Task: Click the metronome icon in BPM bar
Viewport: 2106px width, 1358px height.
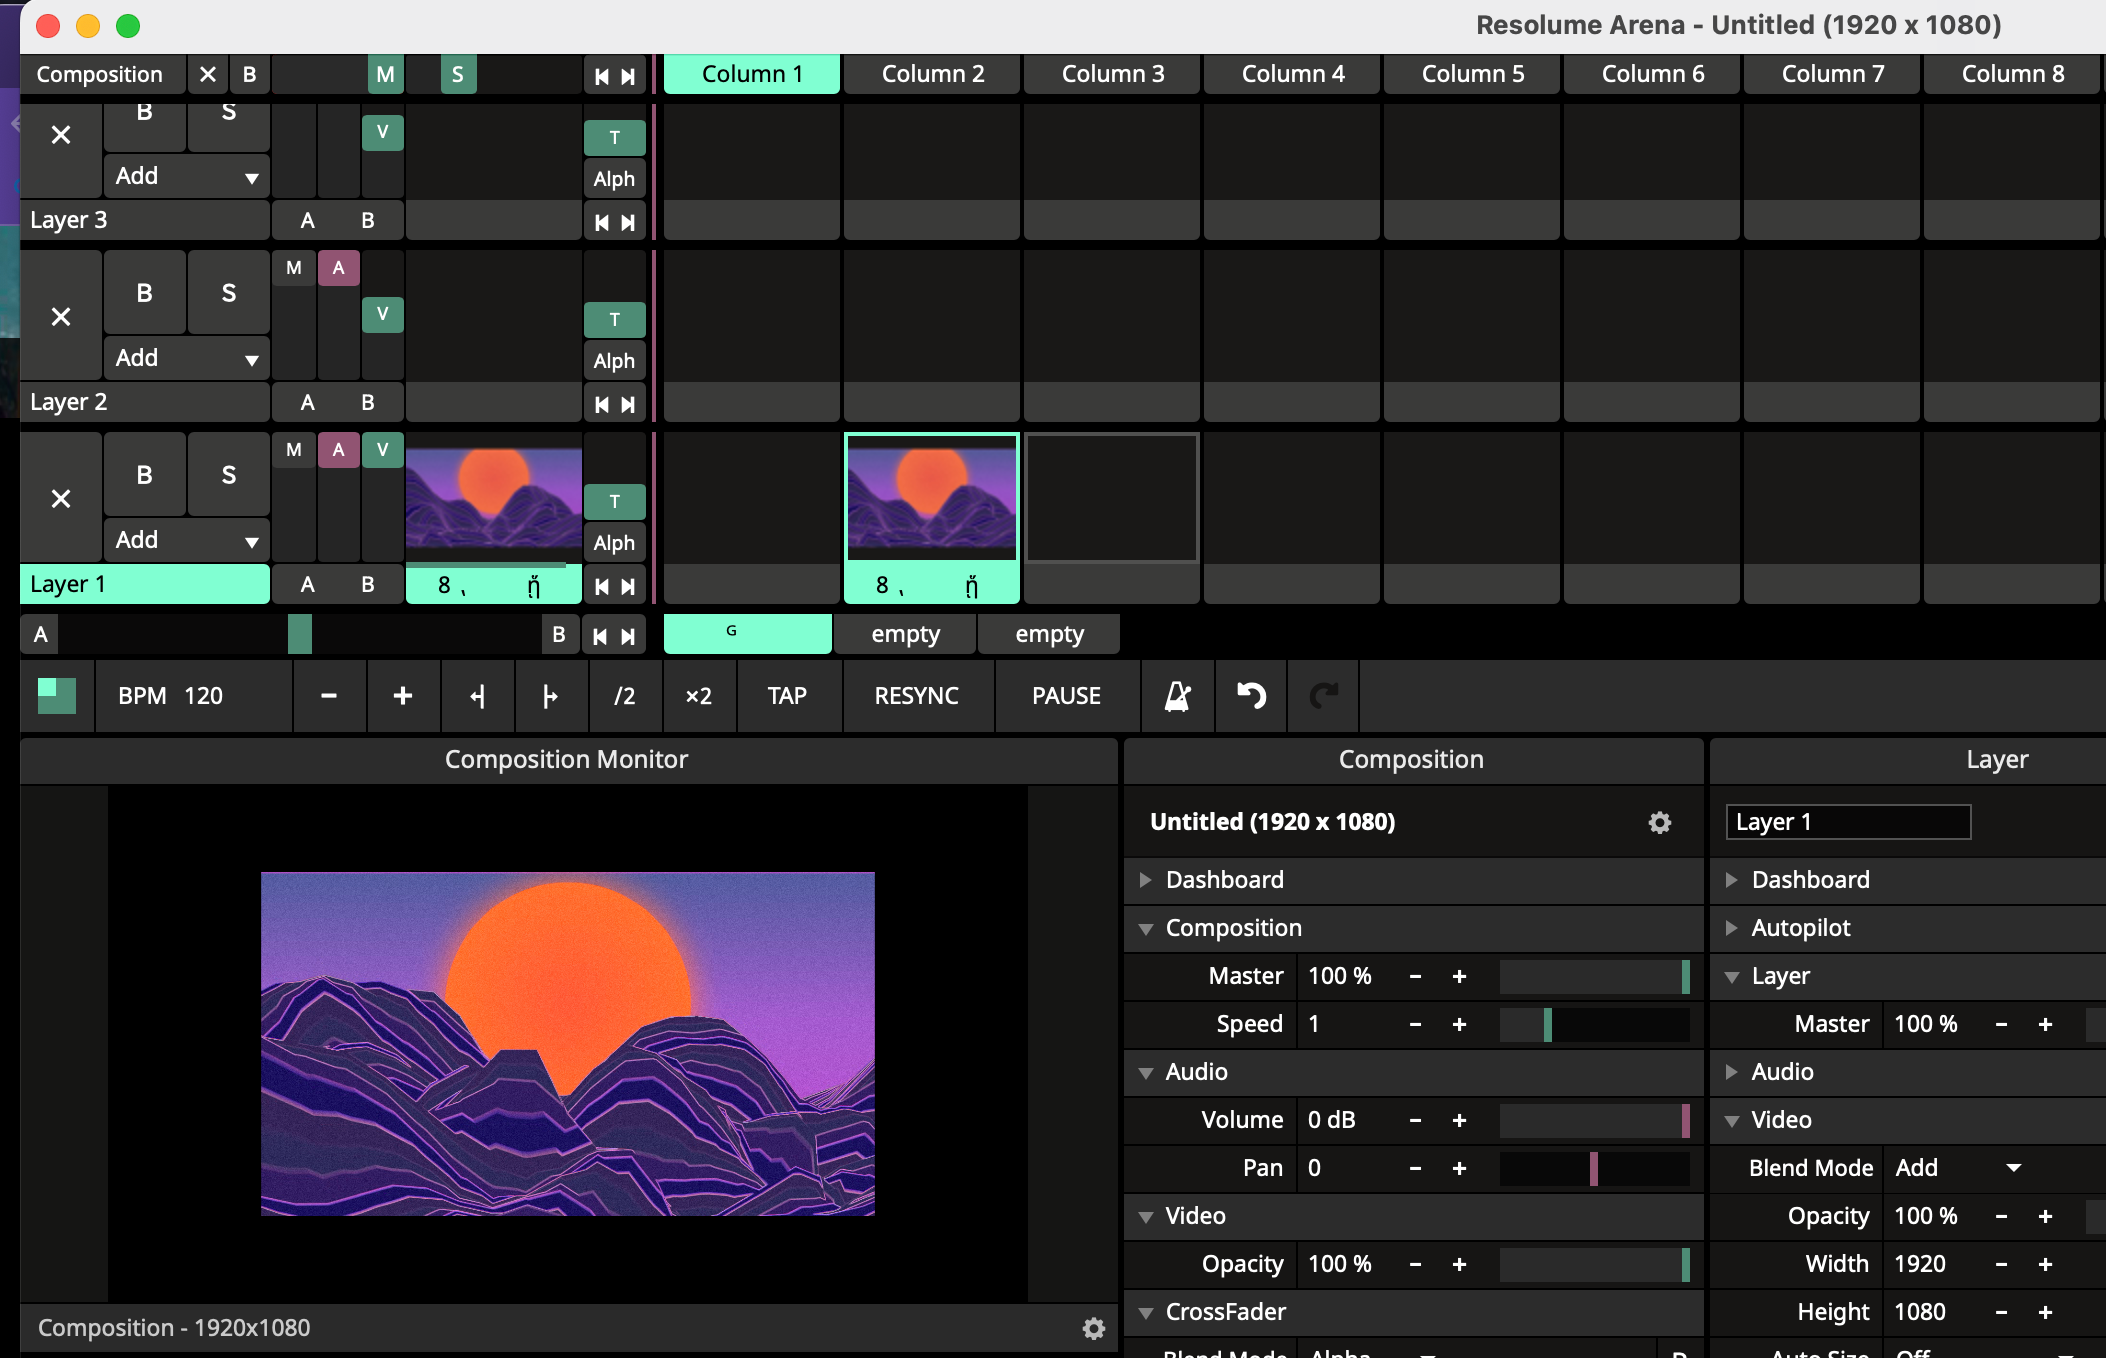Action: [x=1177, y=696]
